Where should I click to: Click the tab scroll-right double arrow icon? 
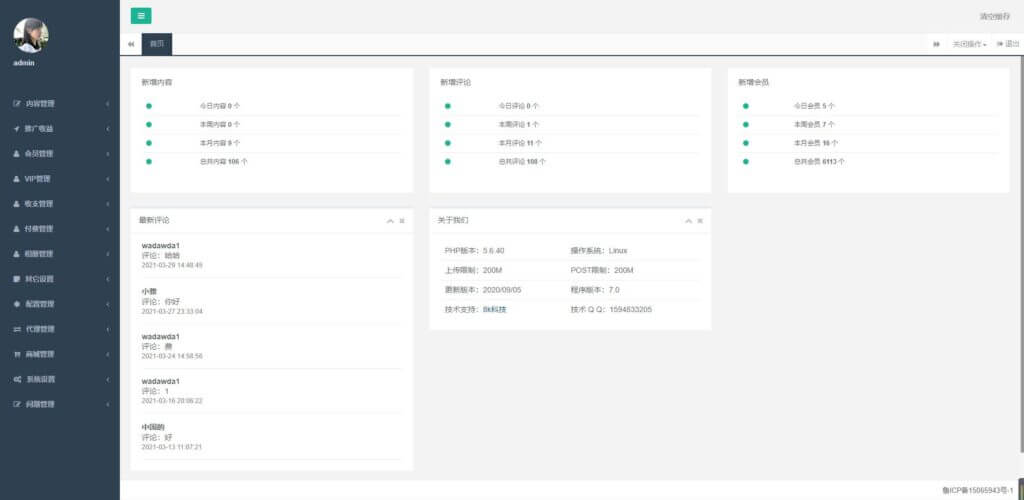coord(936,44)
